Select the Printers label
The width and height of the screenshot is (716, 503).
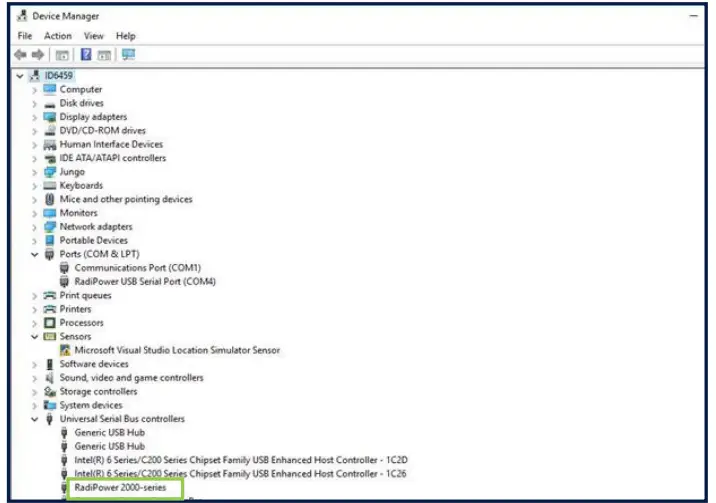coord(75,309)
